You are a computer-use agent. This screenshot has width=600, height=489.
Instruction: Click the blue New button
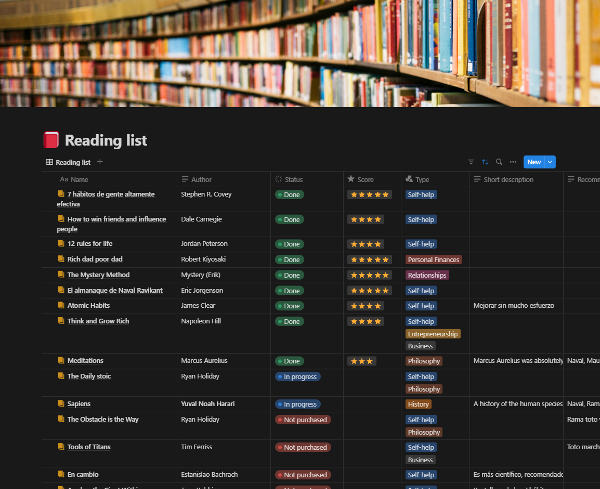click(534, 162)
